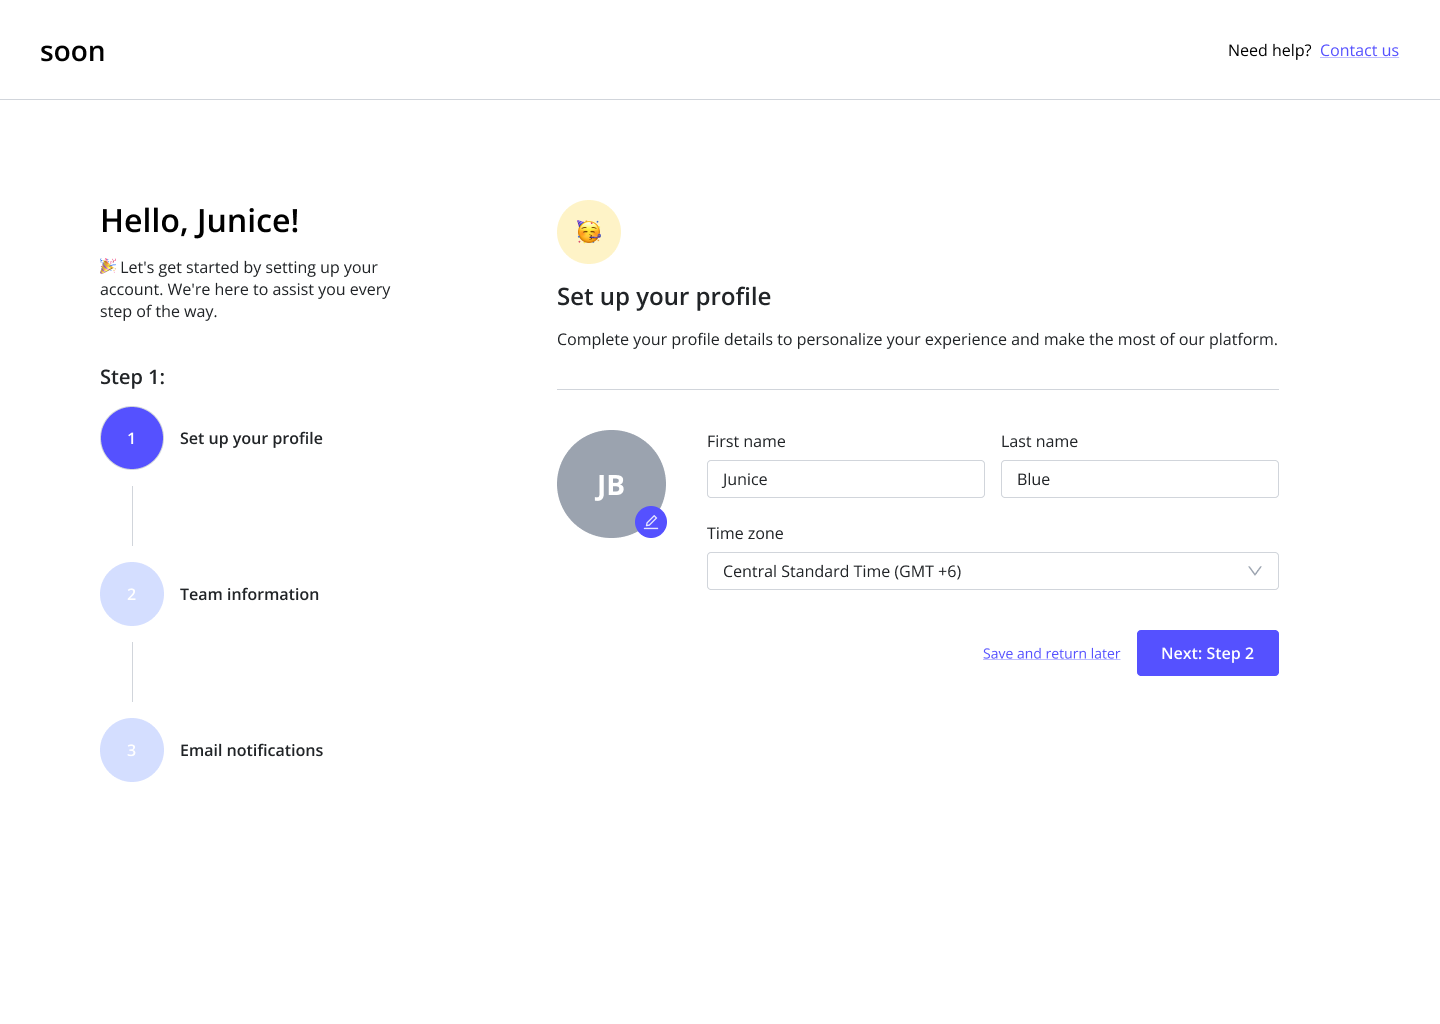Click the Set up your profile heading

pyautogui.click(x=664, y=297)
